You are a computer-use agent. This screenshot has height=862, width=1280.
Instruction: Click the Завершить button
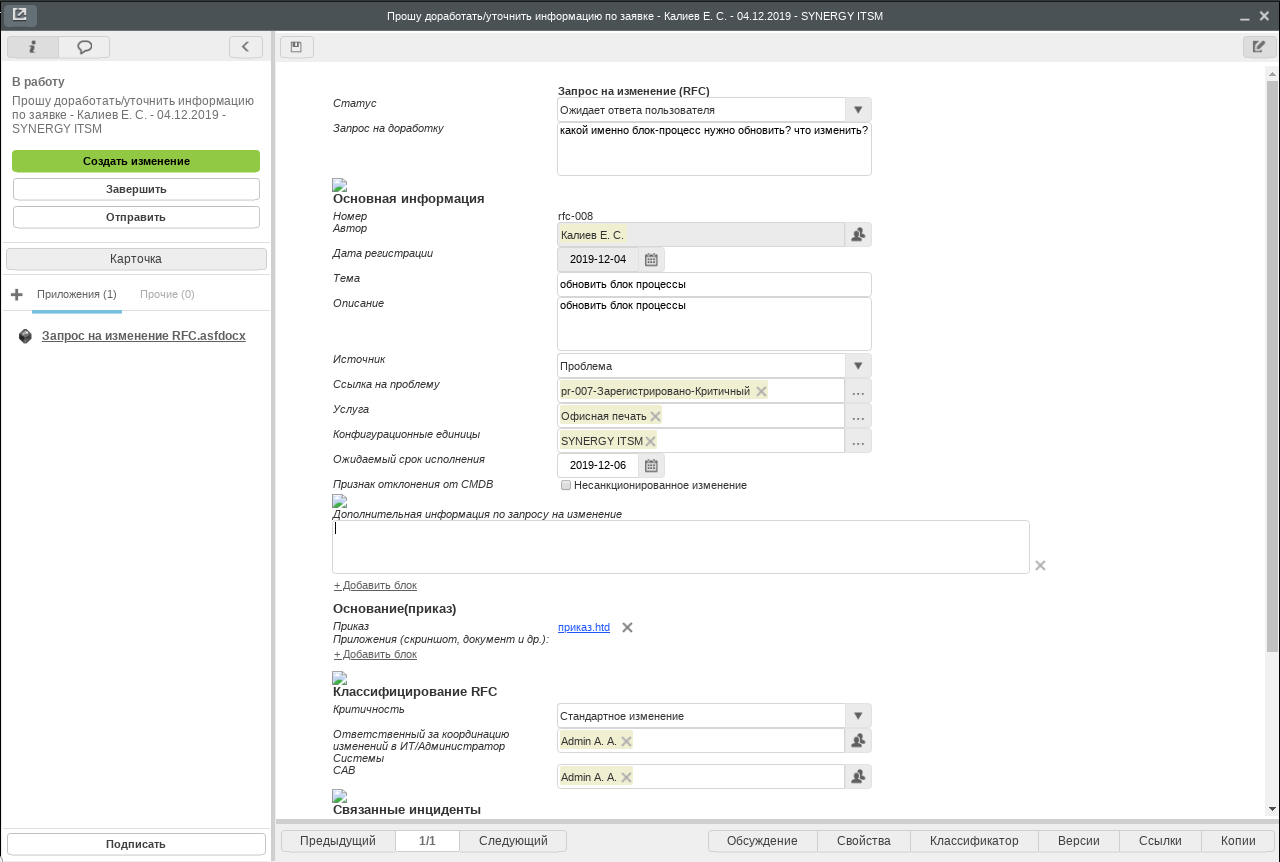point(136,189)
